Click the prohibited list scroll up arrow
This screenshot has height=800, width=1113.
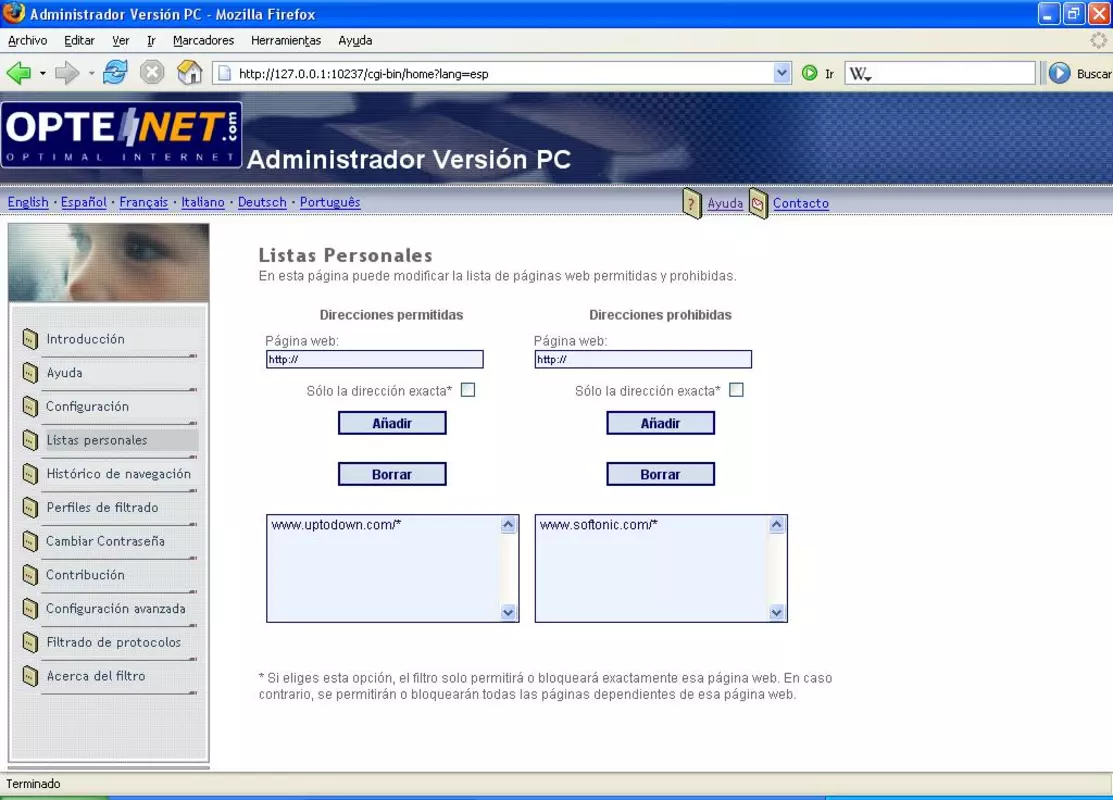click(777, 525)
